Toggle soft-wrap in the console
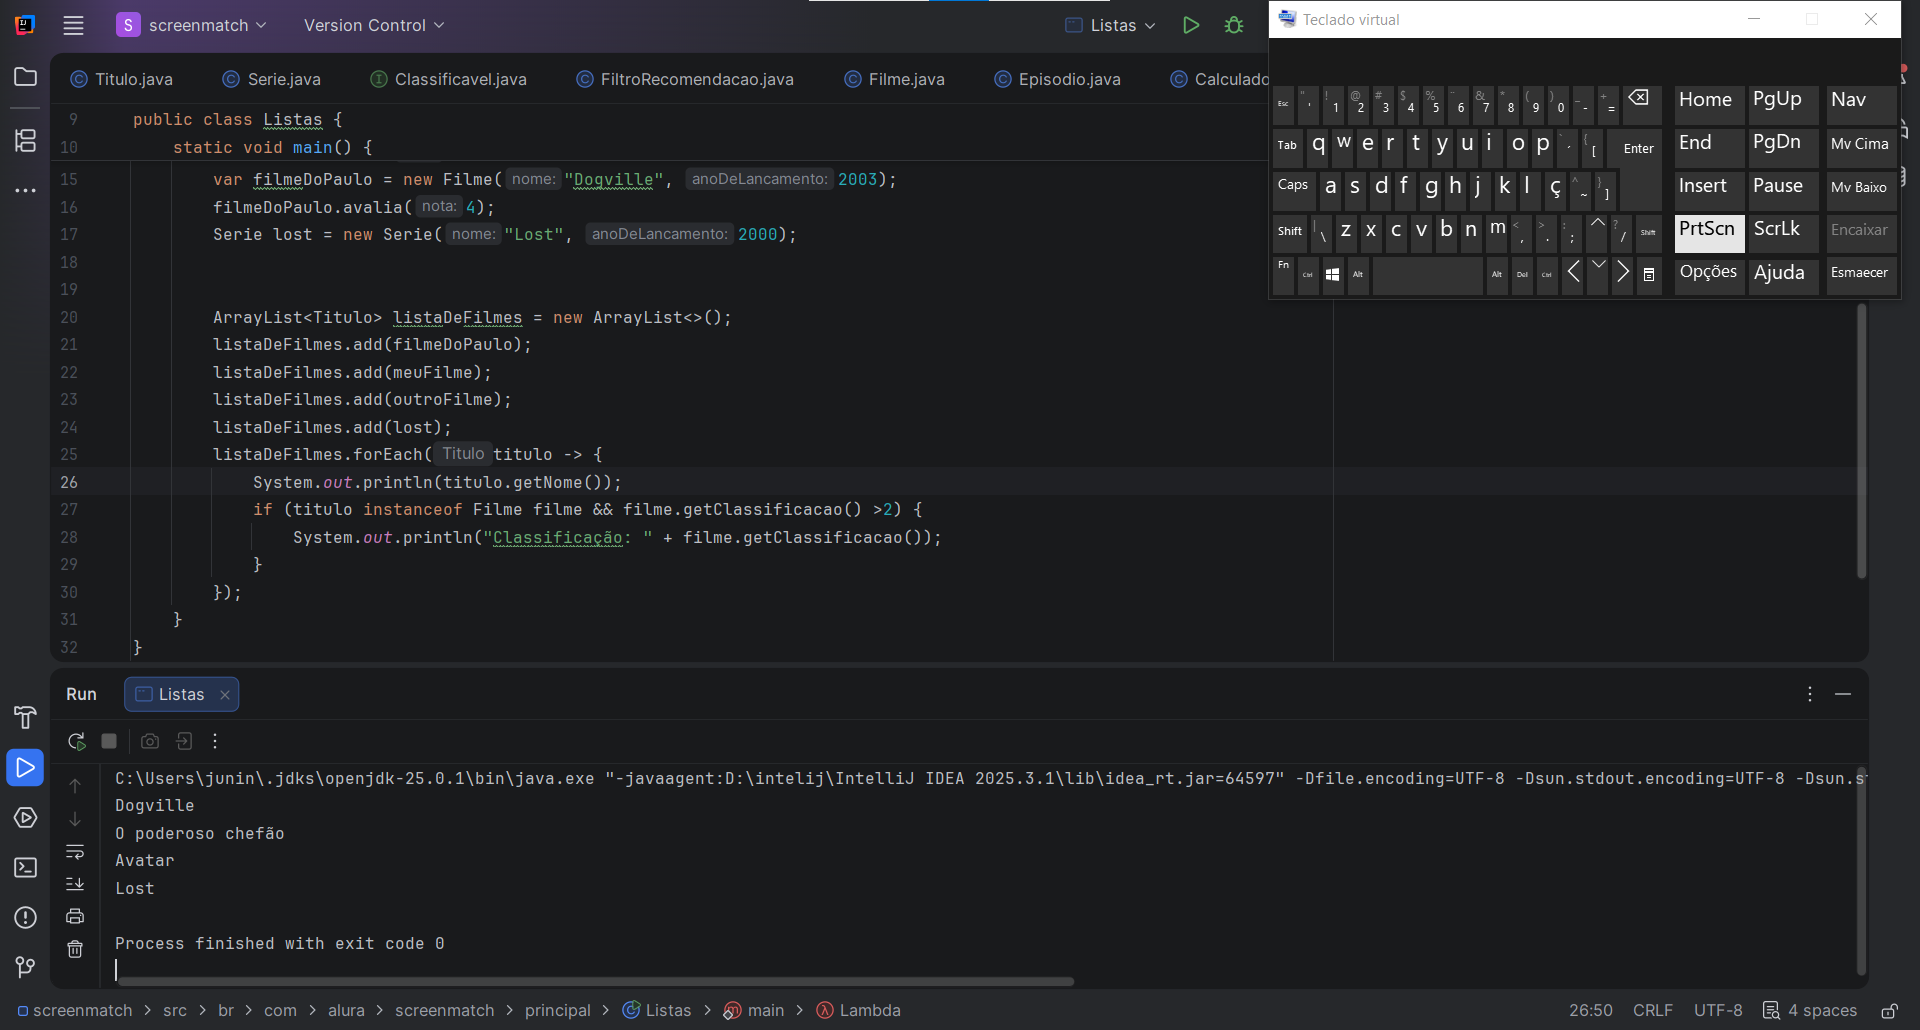The image size is (1920, 1030). 75,852
